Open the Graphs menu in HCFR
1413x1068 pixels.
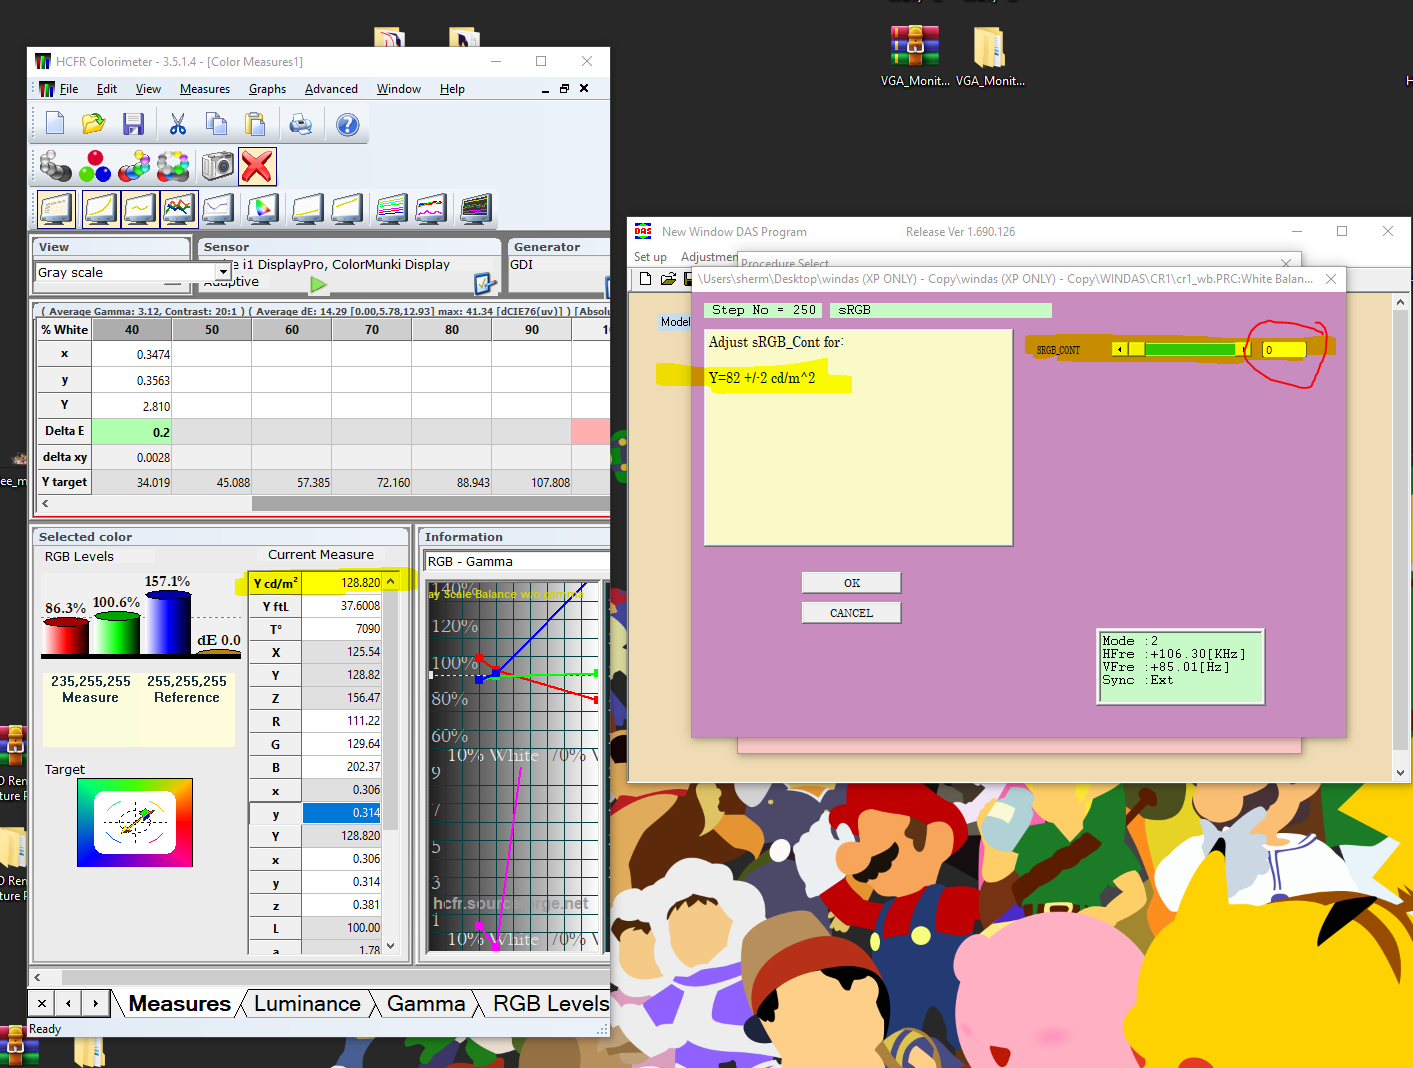click(267, 89)
